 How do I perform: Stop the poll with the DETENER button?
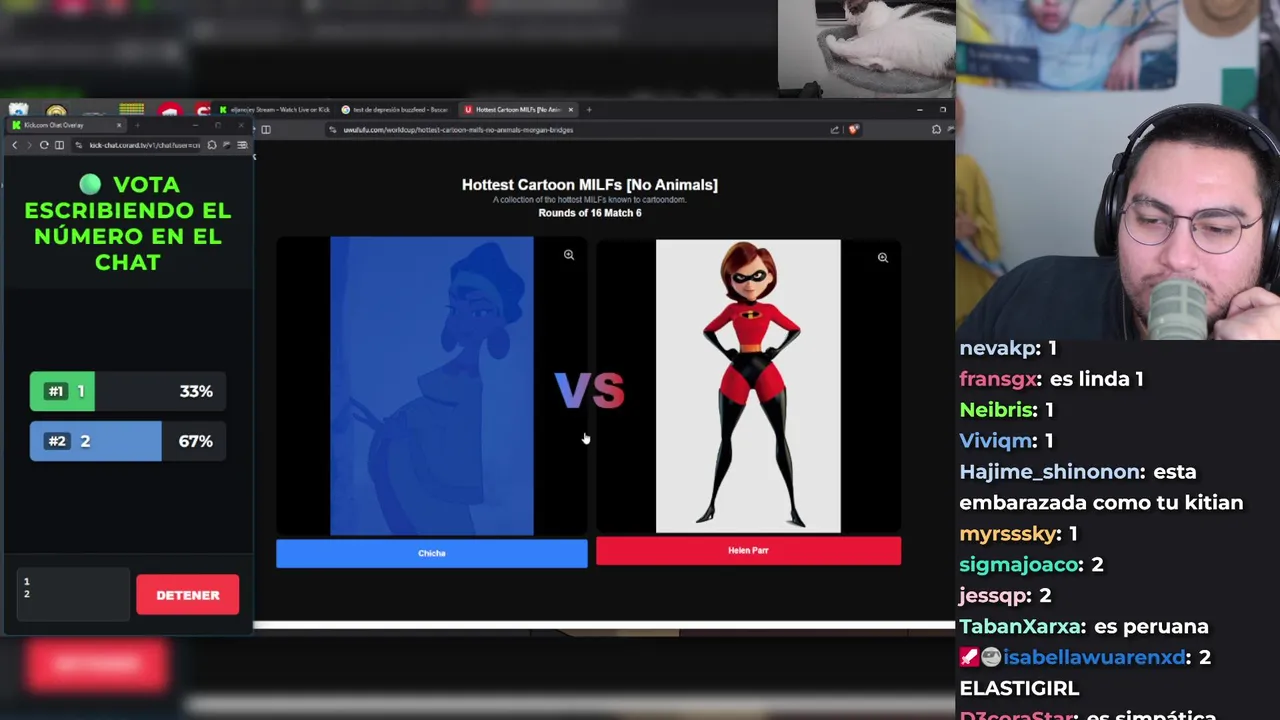click(x=188, y=595)
